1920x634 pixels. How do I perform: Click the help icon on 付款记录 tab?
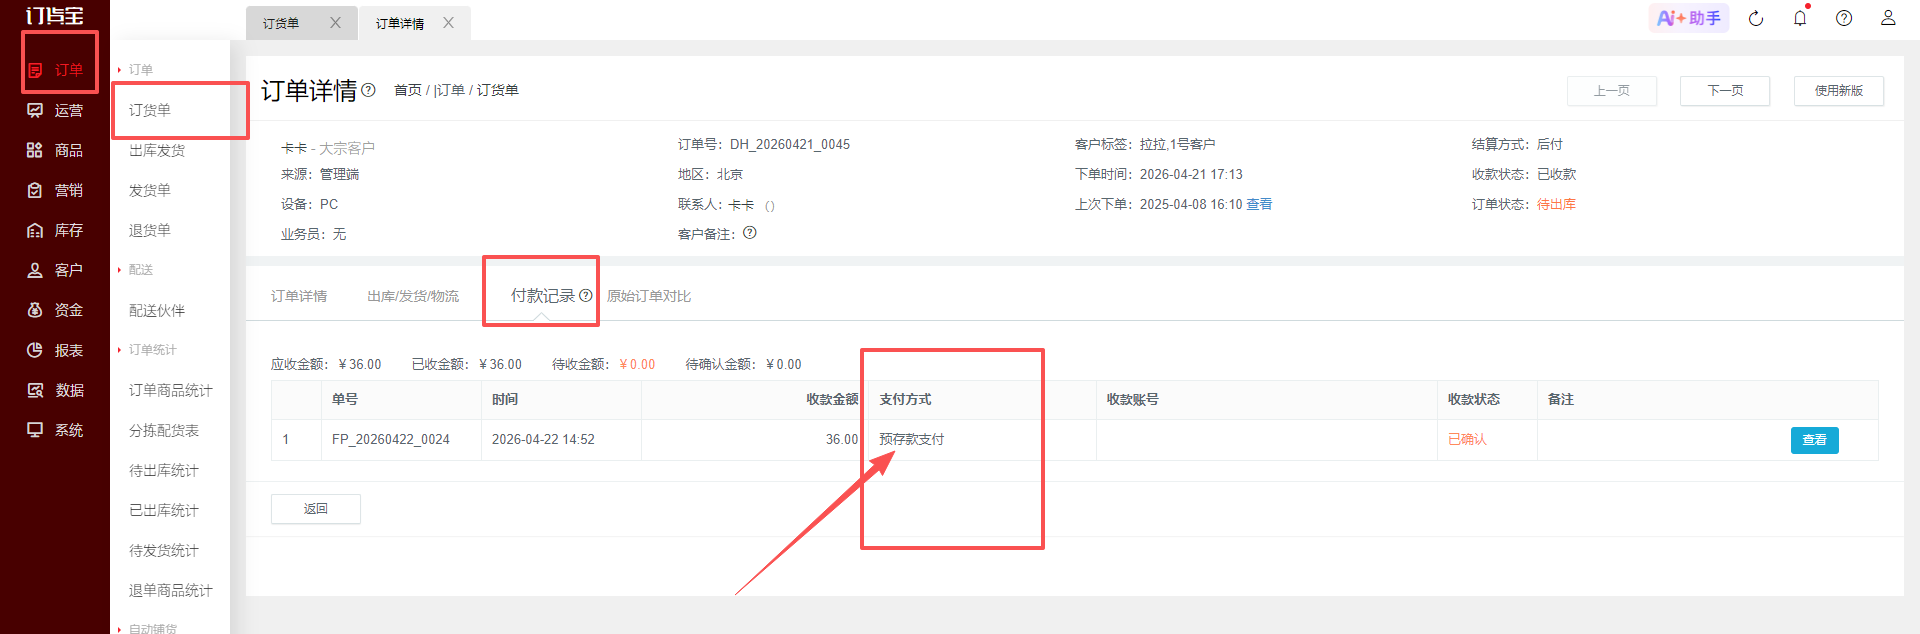(586, 295)
